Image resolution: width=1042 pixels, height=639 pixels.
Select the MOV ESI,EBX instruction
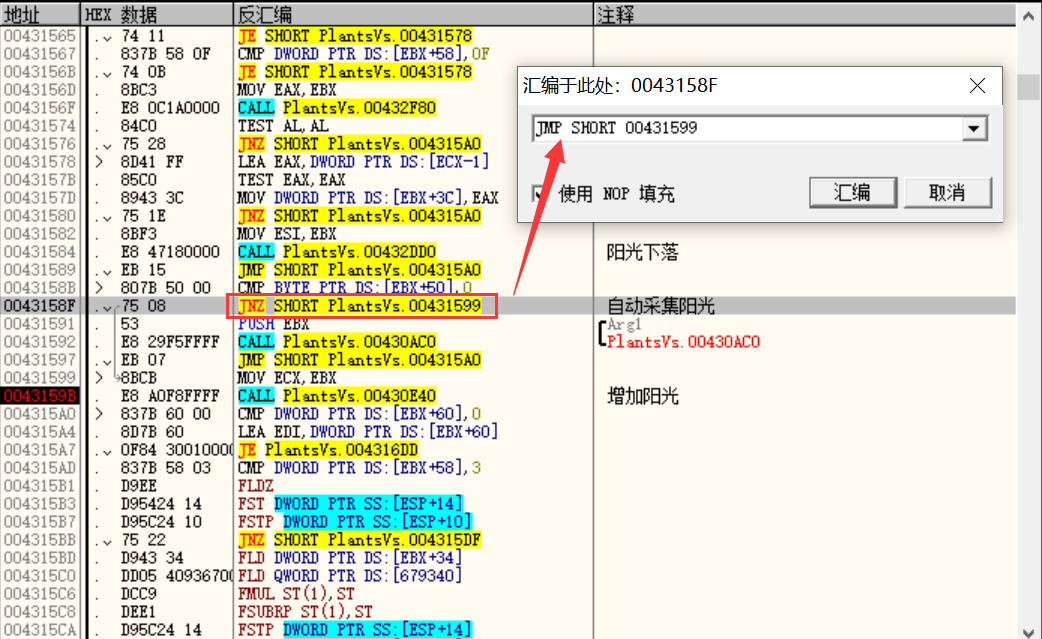[286, 234]
